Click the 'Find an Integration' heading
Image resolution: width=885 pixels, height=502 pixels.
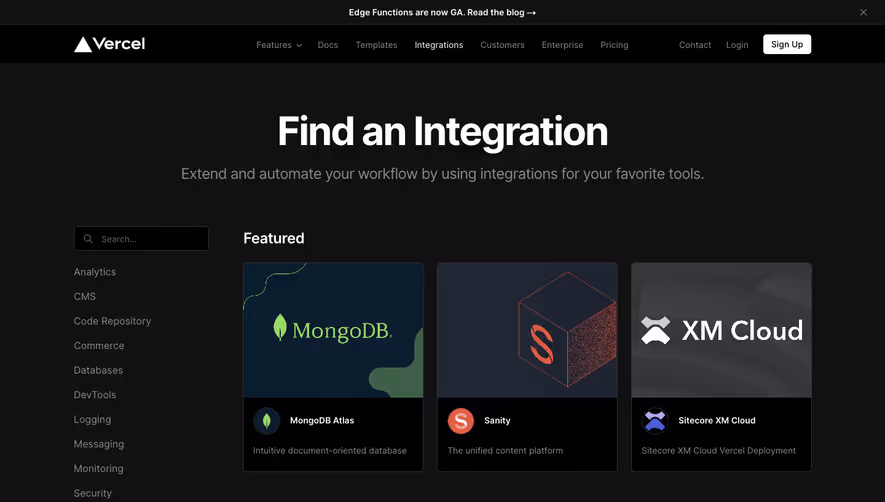coord(442,131)
